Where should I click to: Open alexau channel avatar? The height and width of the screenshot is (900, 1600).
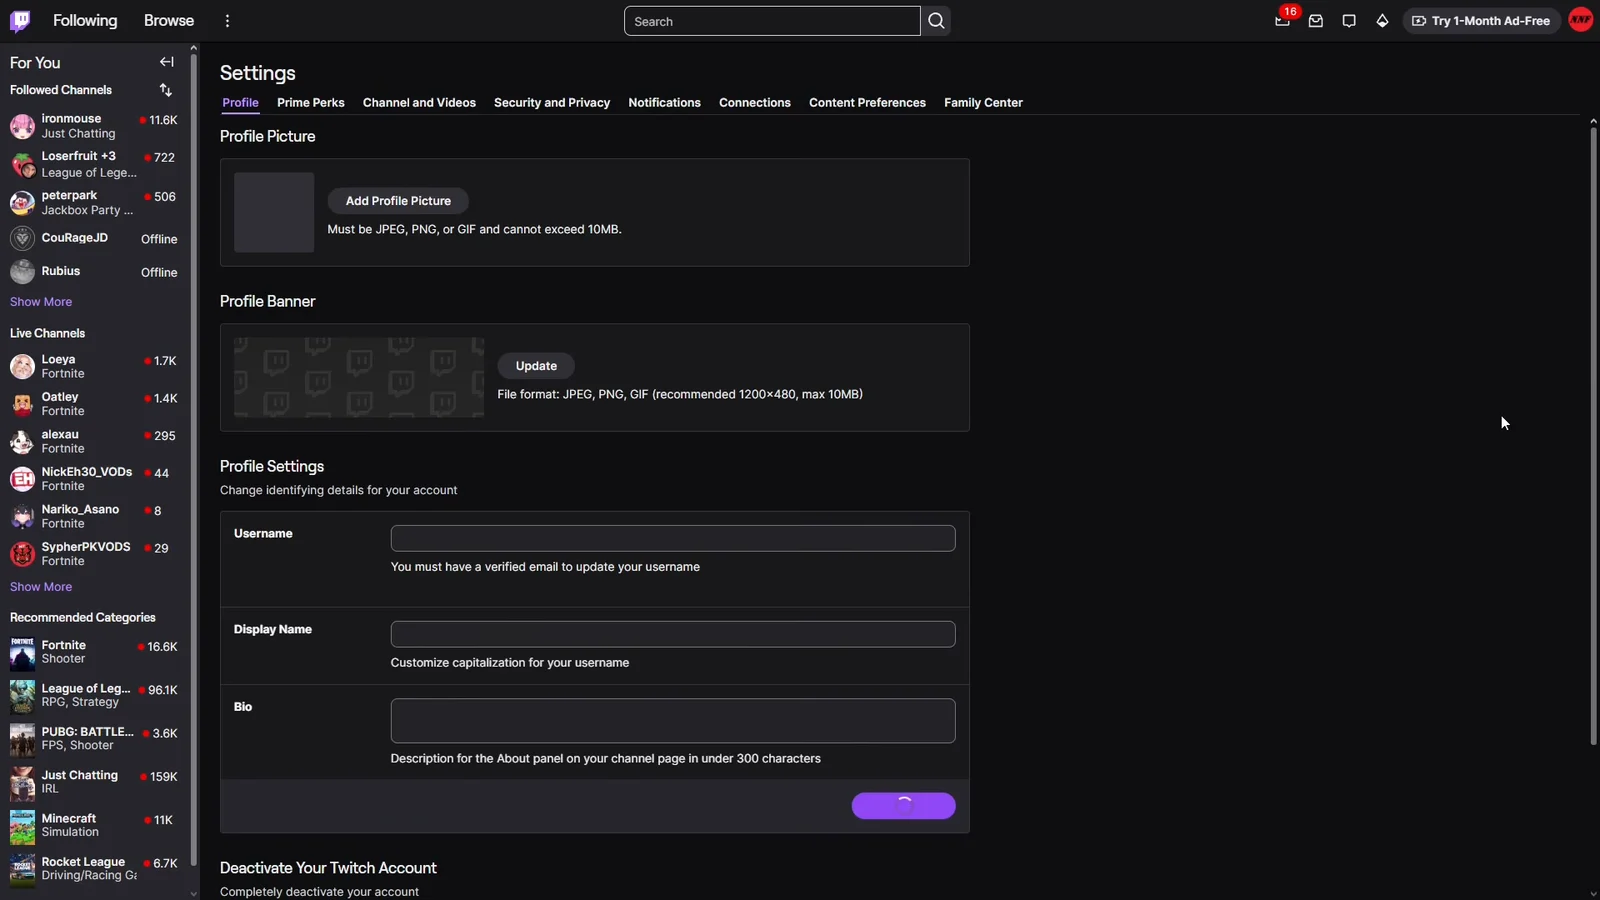click(x=22, y=442)
